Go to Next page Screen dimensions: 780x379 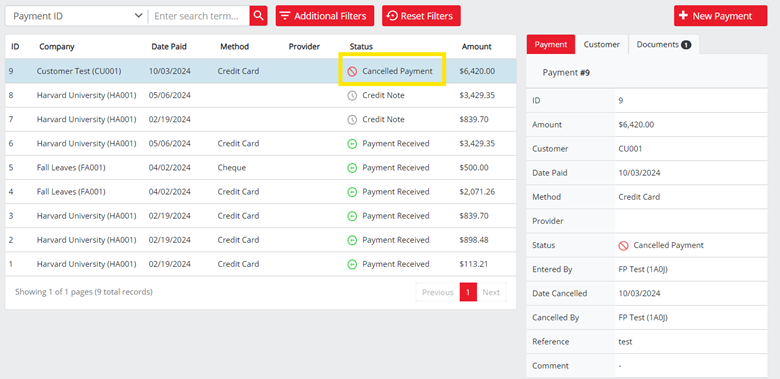point(491,292)
